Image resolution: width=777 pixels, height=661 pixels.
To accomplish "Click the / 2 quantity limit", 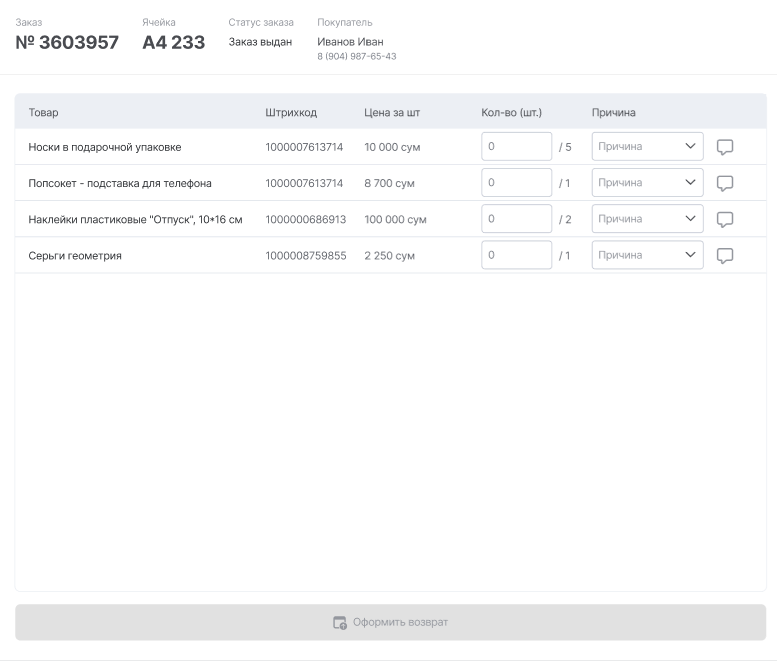I will tap(565, 220).
